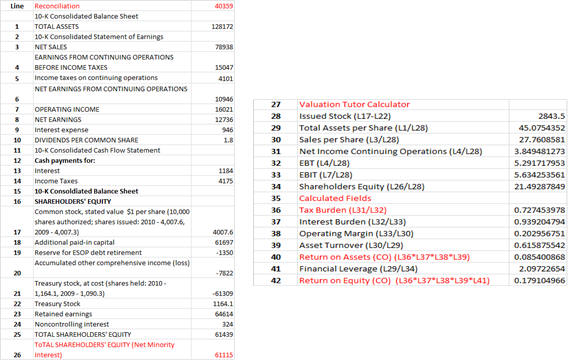The image size is (568, 360).
Task: Select the Financial Leverage value 2.09722654
Action: pyautogui.click(x=538, y=269)
